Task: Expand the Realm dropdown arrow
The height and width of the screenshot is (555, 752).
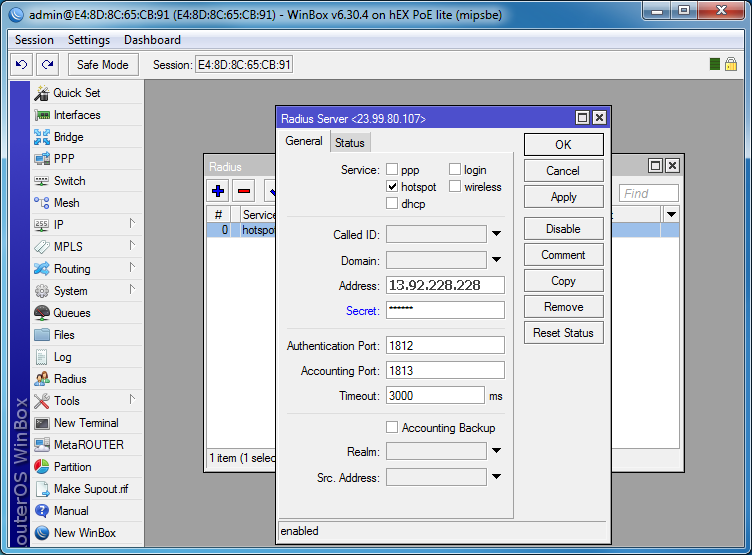Action: click(x=496, y=451)
